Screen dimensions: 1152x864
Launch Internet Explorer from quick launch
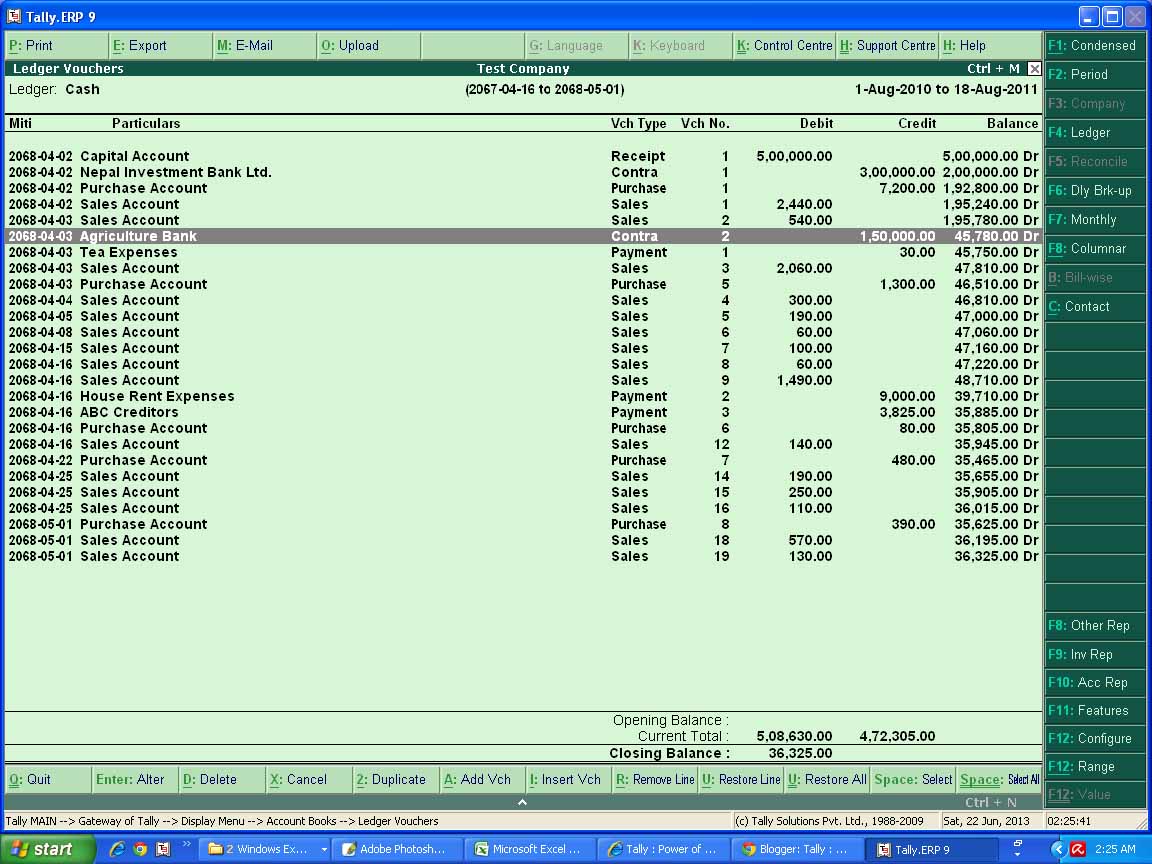click(117, 849)
